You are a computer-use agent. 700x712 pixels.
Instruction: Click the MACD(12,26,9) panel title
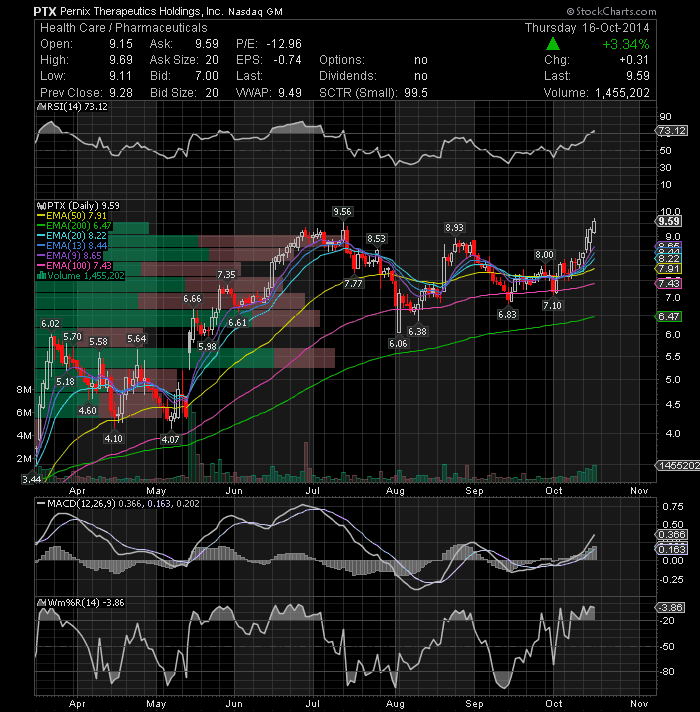[x=81, y=504]
